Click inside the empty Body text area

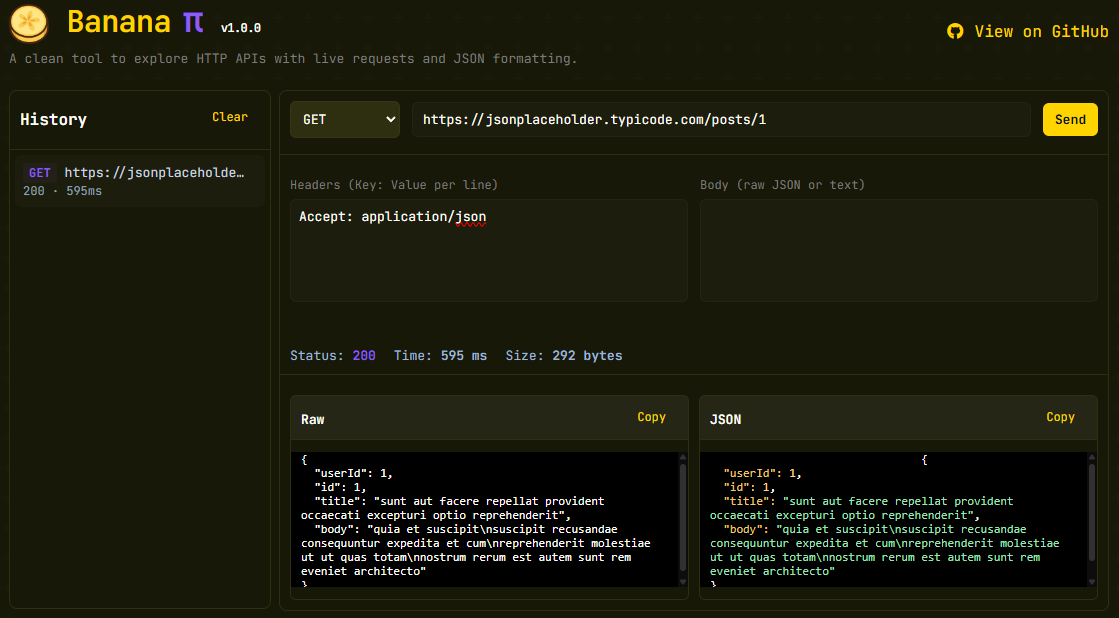[x=898, y=250]
